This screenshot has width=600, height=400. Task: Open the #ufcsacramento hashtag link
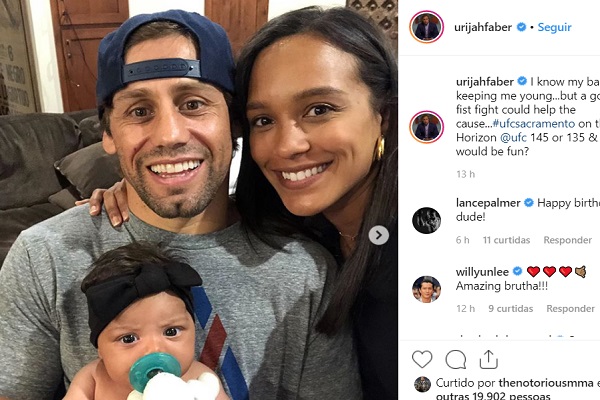tap(534, 124)
